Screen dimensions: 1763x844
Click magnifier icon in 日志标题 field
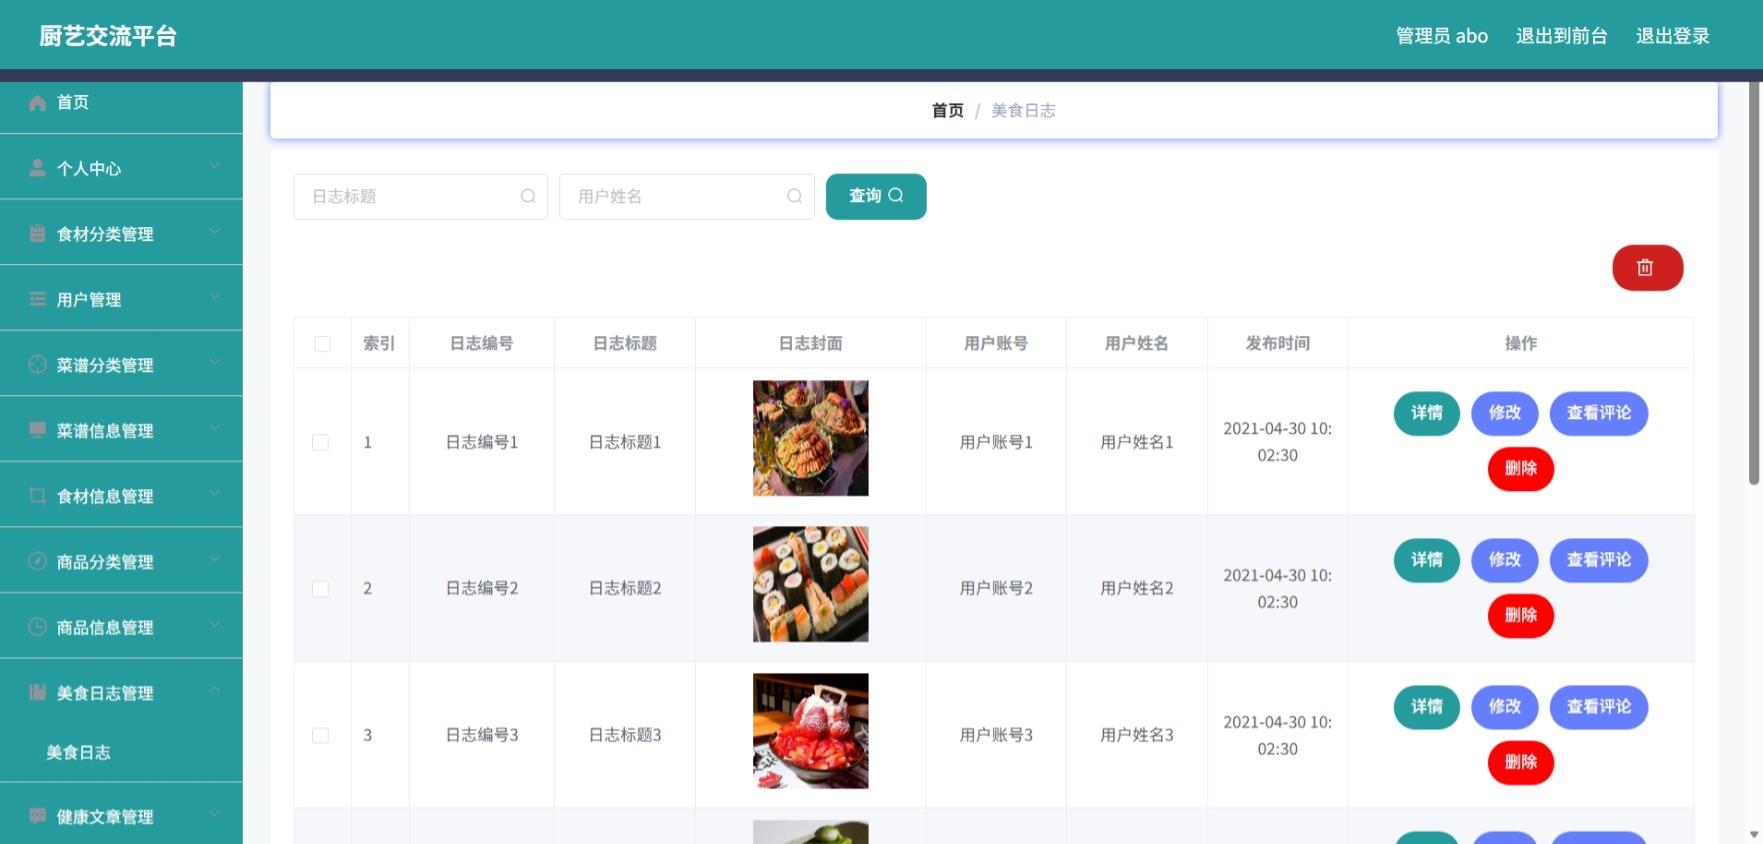[x=528, y=196]
